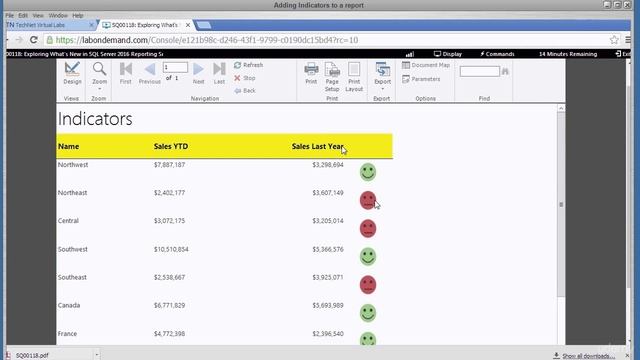Click the red frown indicator for Northeast
Image resolution: width=640 pixels, height=360 pixels.
tap(368, 200)
